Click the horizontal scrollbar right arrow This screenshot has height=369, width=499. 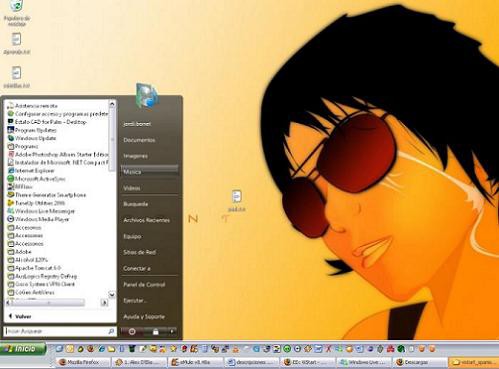point(104,303)
